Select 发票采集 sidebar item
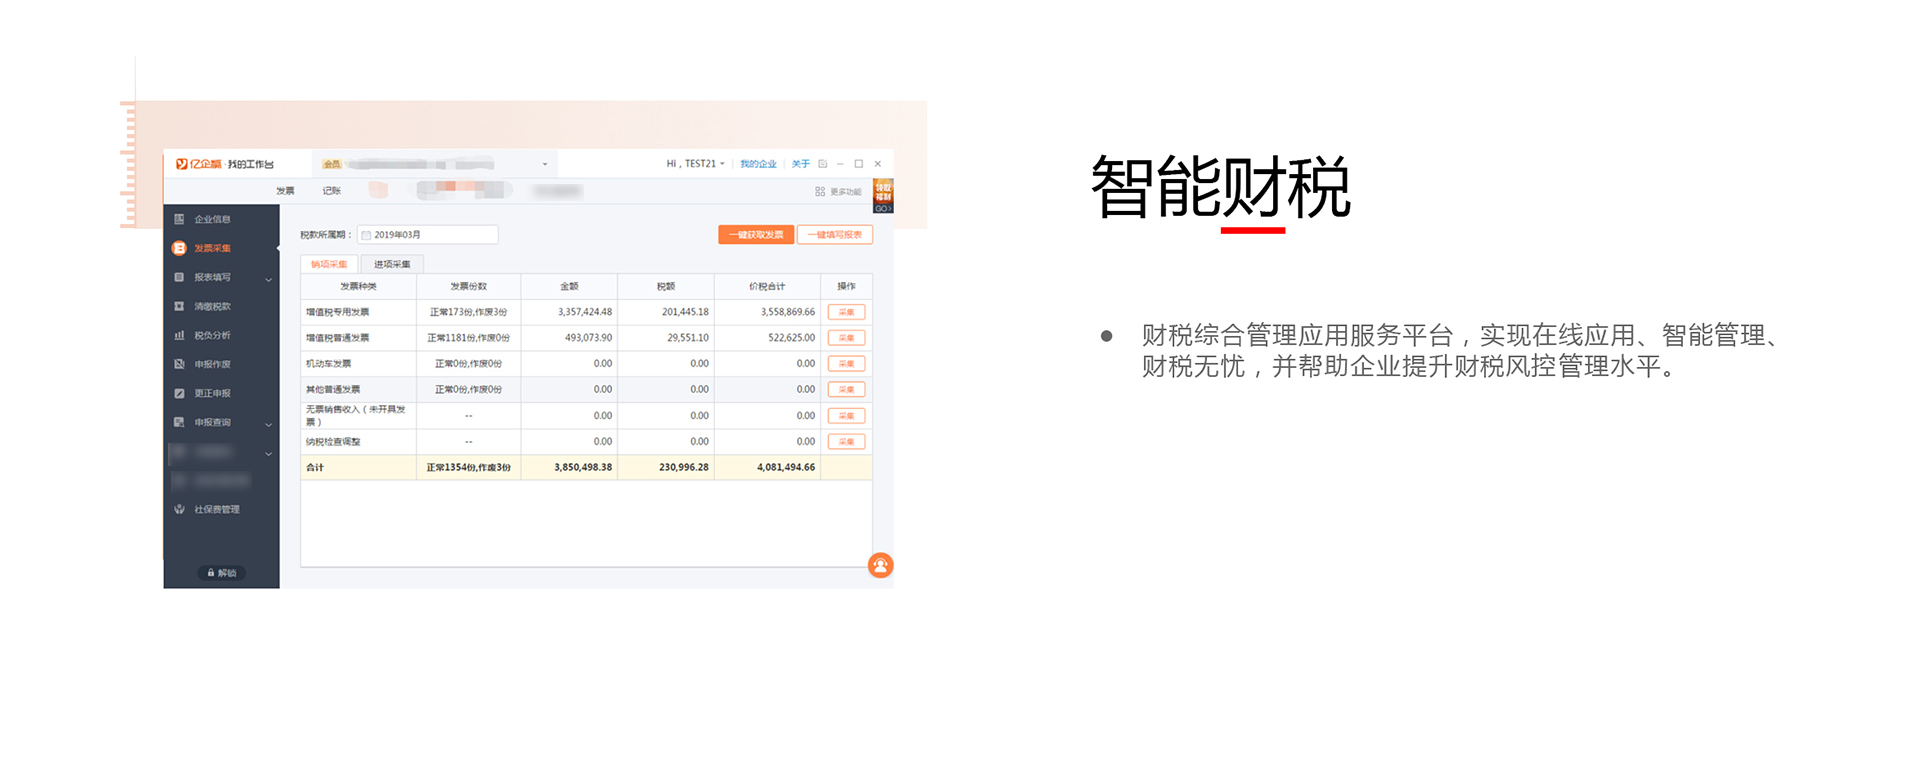This screenshot has width=1920, height=757. (x=212, y=248)
